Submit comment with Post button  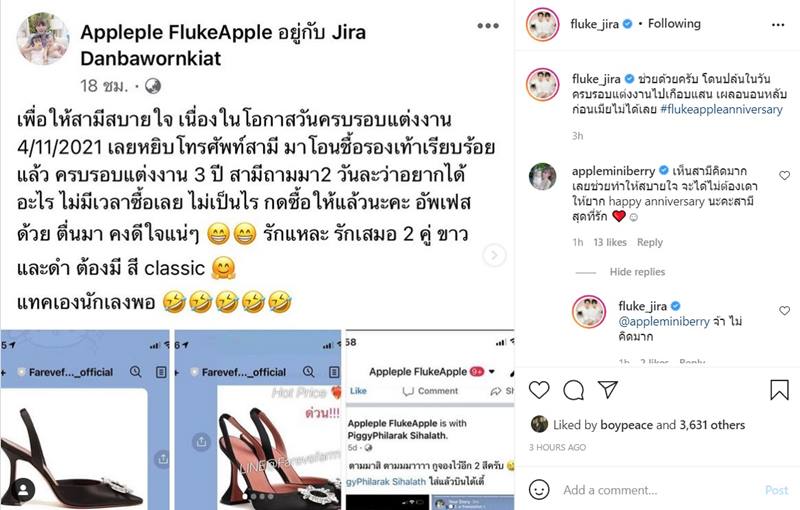(x=777, y=490)
